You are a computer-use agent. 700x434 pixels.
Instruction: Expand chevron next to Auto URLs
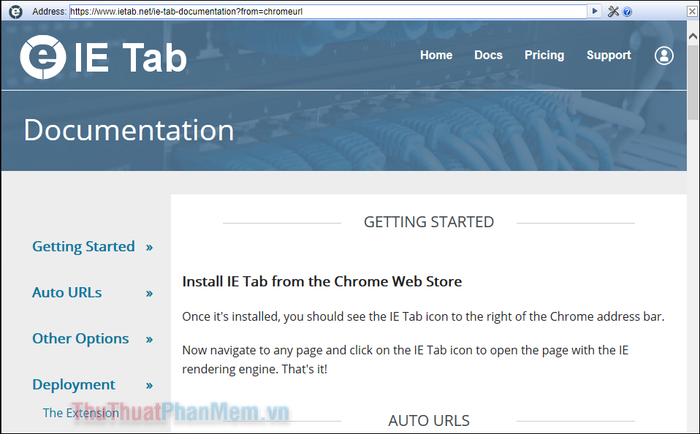(x=149, y=293)
